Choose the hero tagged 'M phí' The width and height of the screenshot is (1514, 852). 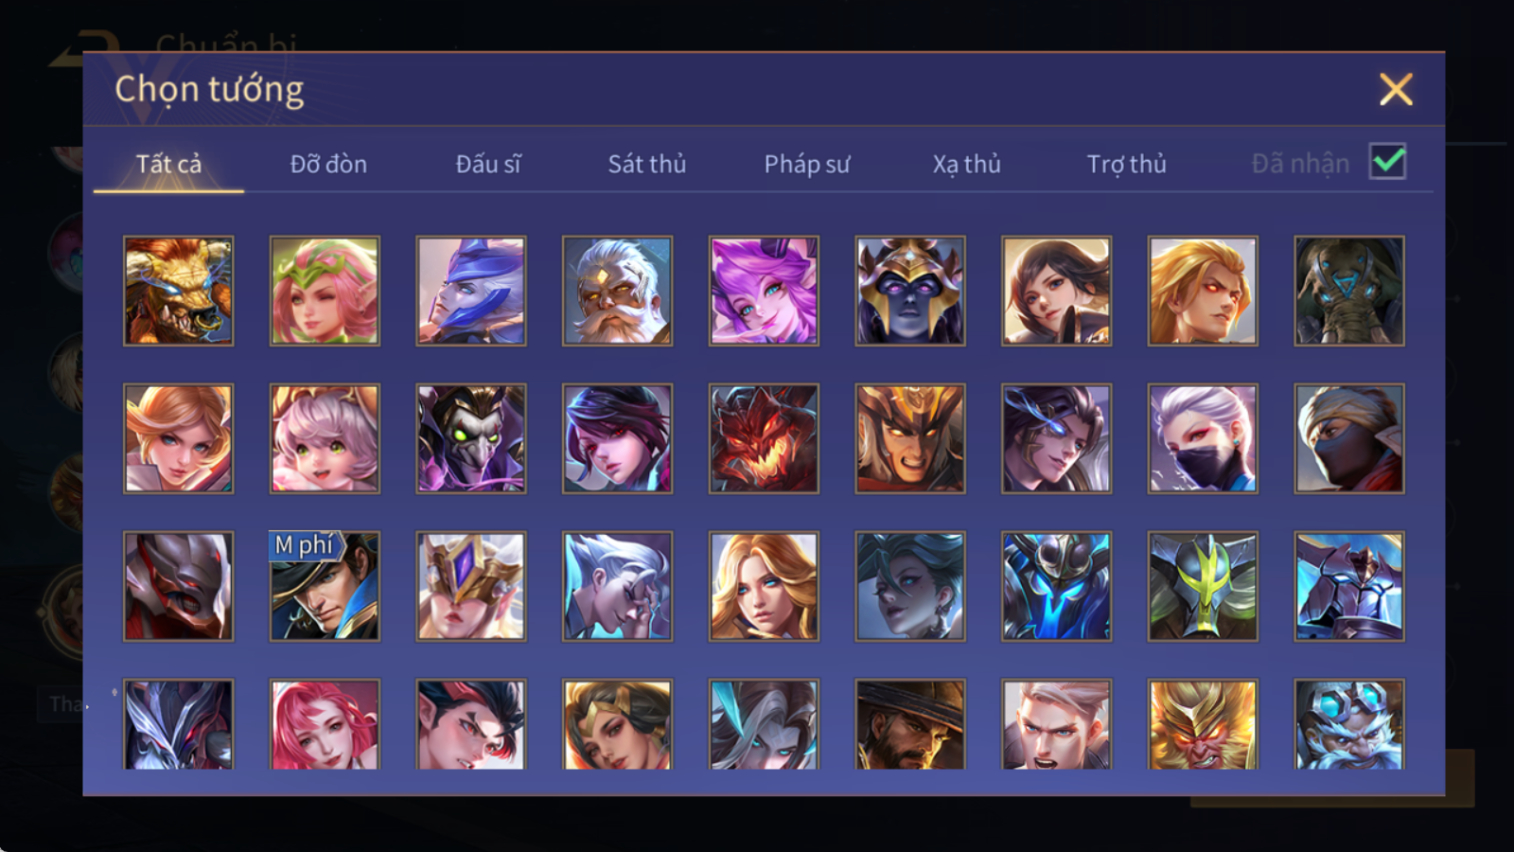325,586
